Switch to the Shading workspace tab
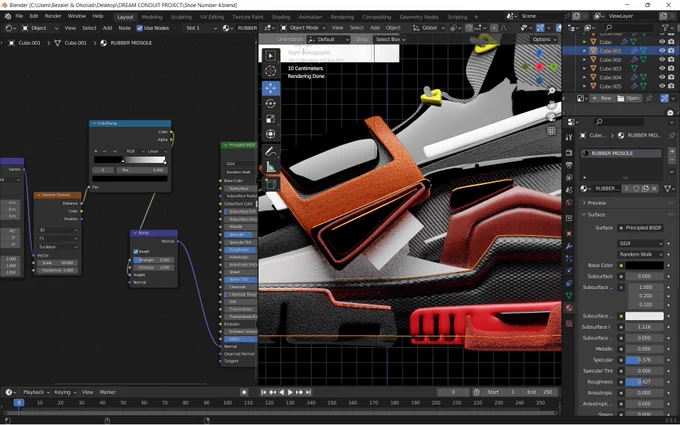This screenshot has height=425, width=680. click(x=281, y=17)
